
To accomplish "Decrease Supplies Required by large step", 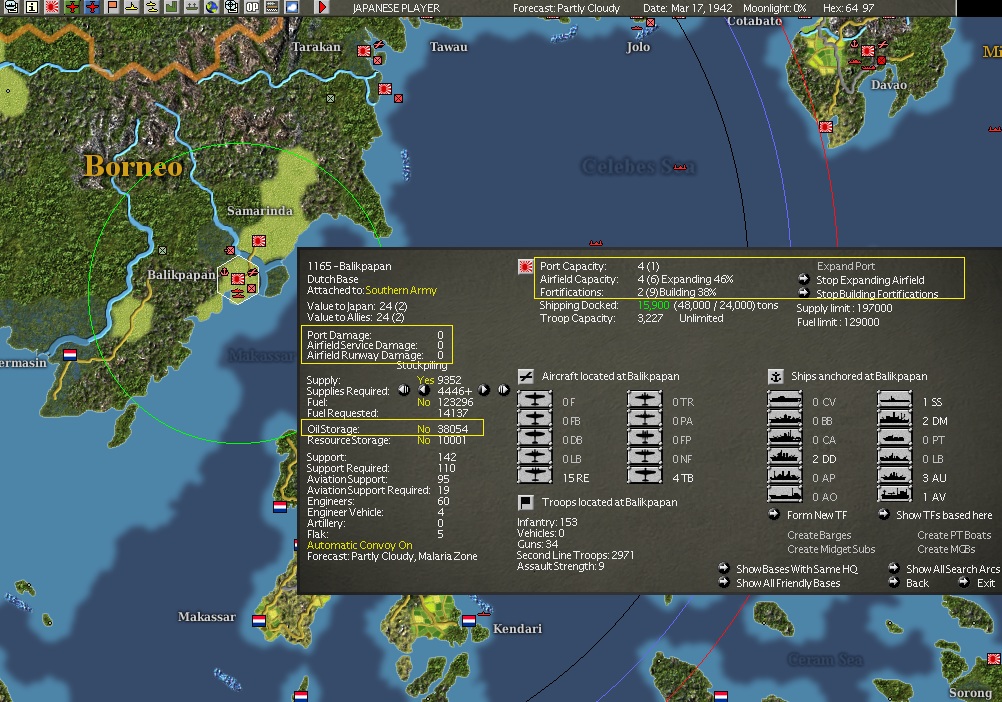I will click(403, 390).
